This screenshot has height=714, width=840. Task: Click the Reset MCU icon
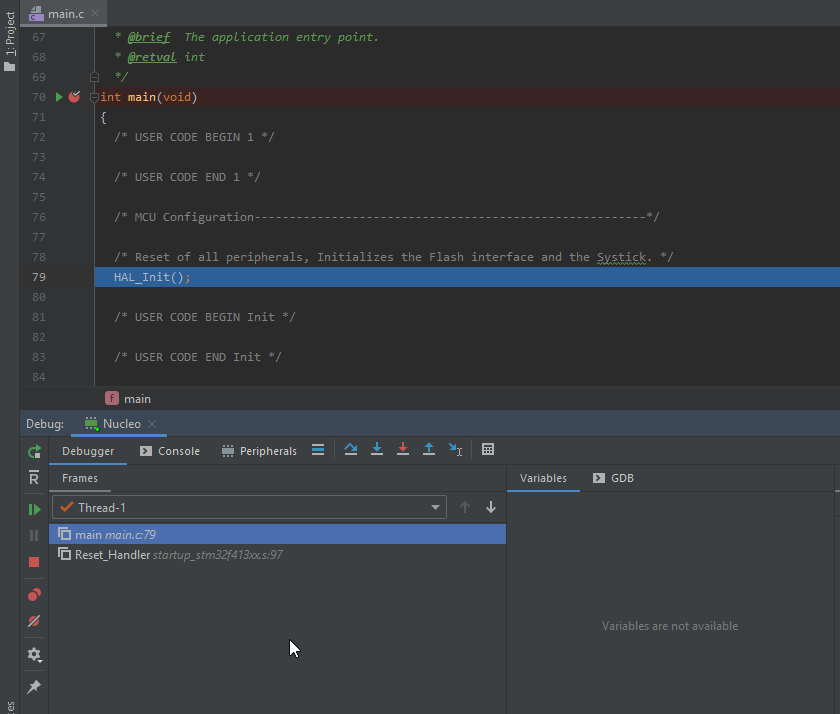click(x=34, y=478)
